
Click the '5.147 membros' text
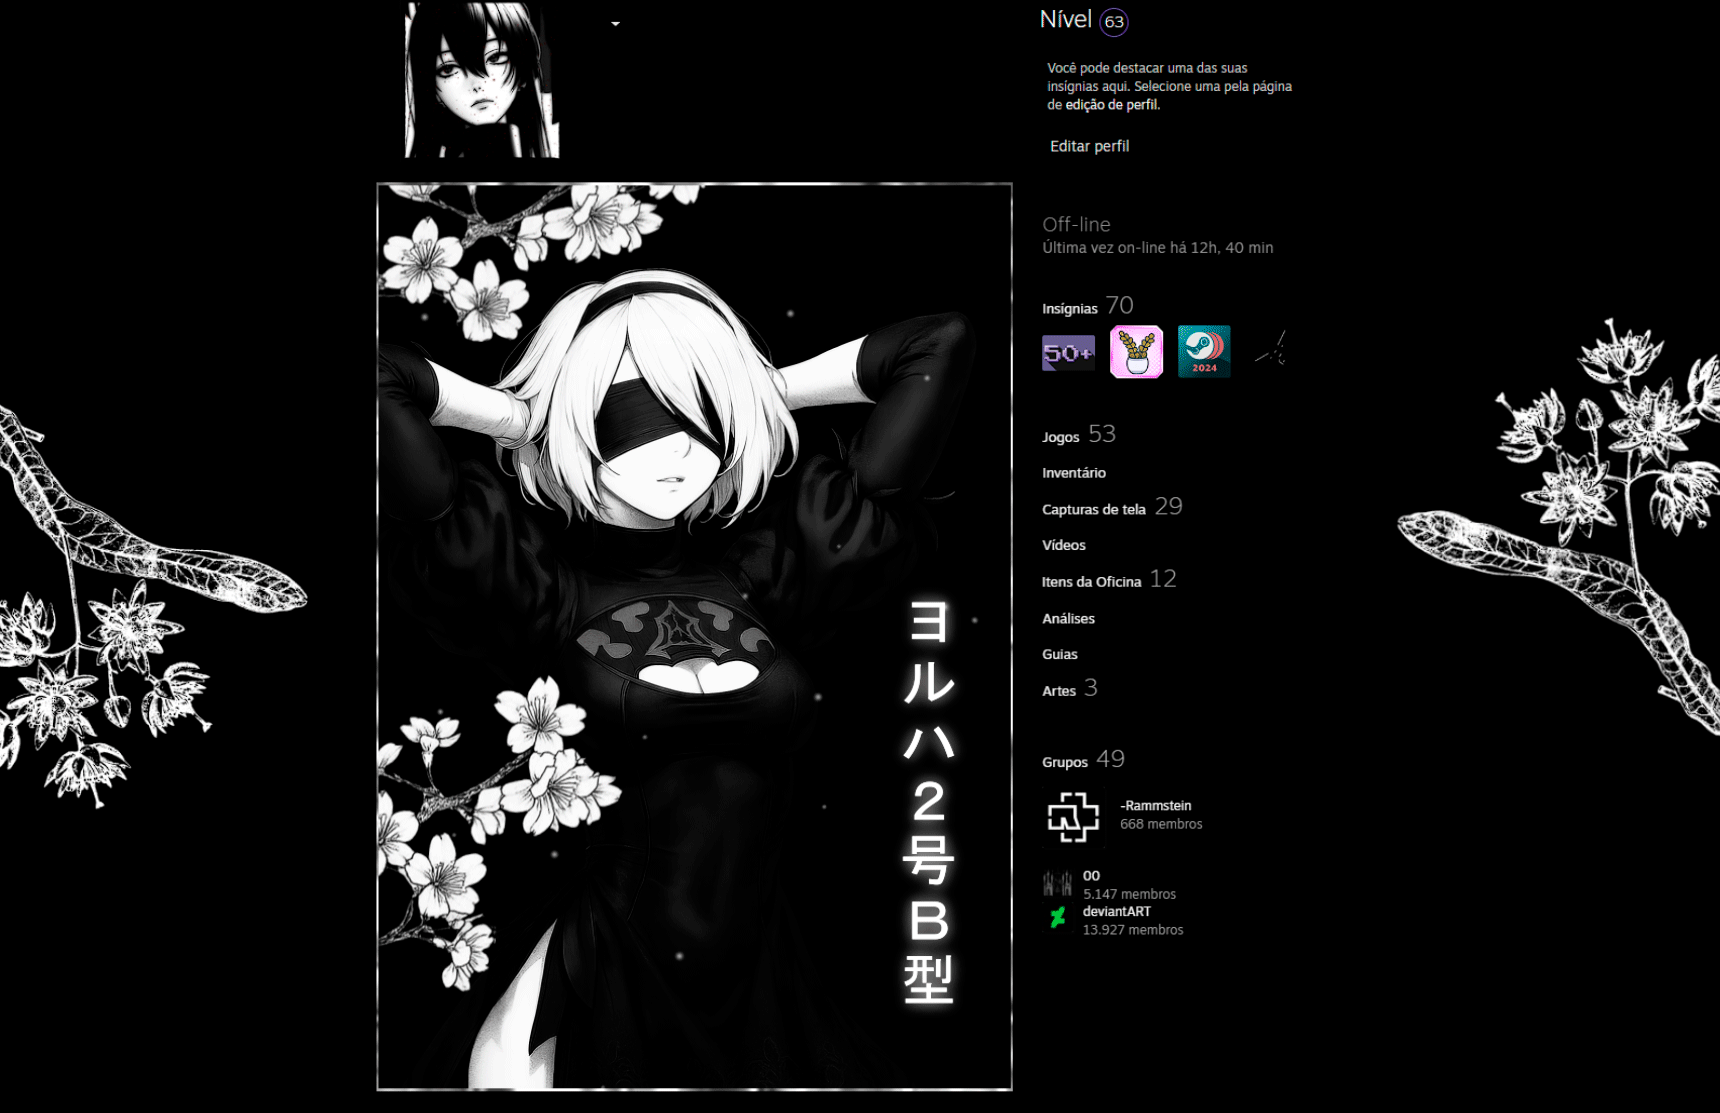click(1129, 894)
